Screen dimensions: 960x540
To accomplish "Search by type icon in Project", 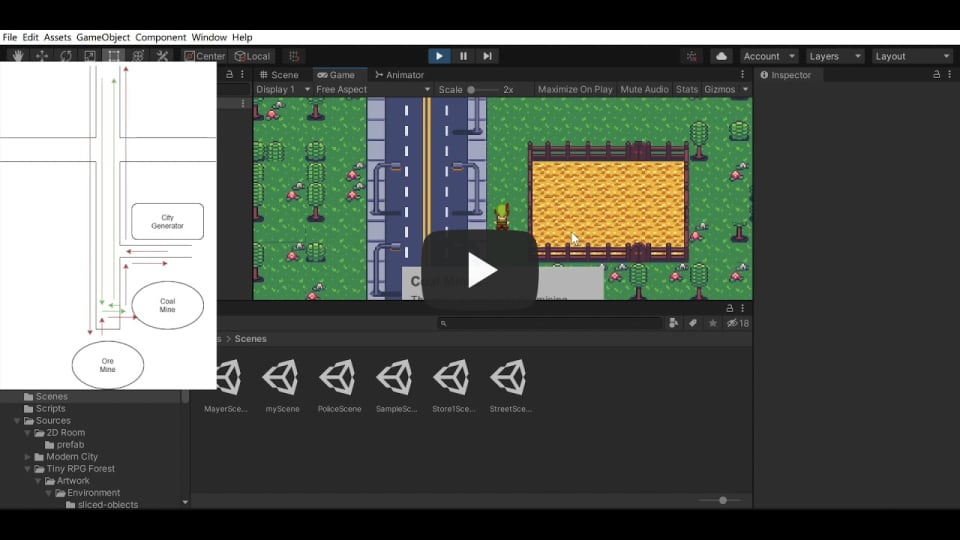I will tap(673, 323).
